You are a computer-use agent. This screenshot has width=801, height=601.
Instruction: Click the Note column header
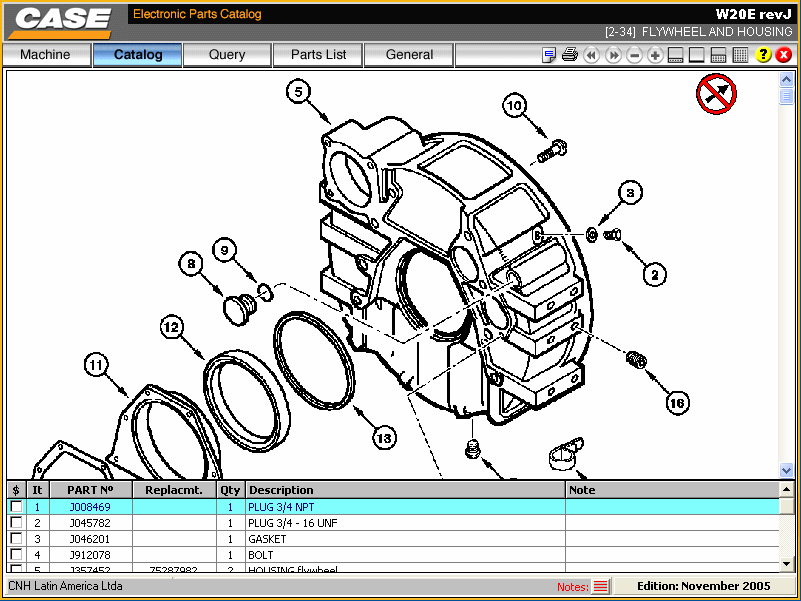click(x=673, y=490)
